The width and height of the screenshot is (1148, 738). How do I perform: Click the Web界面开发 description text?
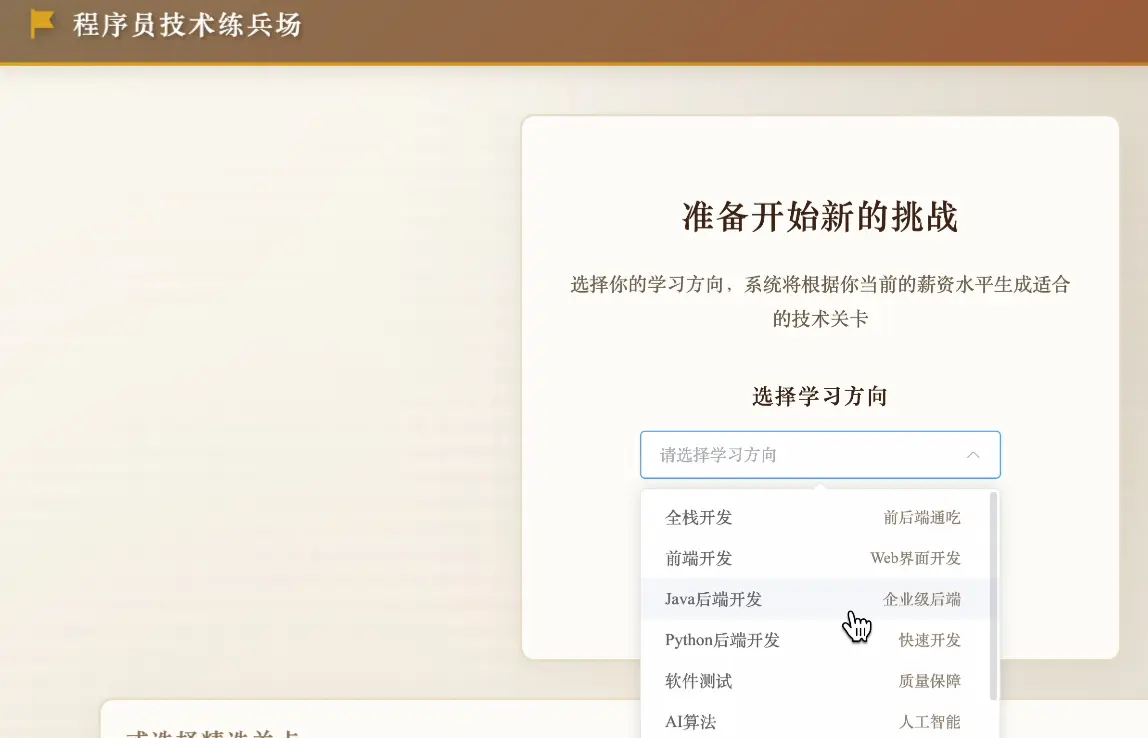(x=914, y=558)
